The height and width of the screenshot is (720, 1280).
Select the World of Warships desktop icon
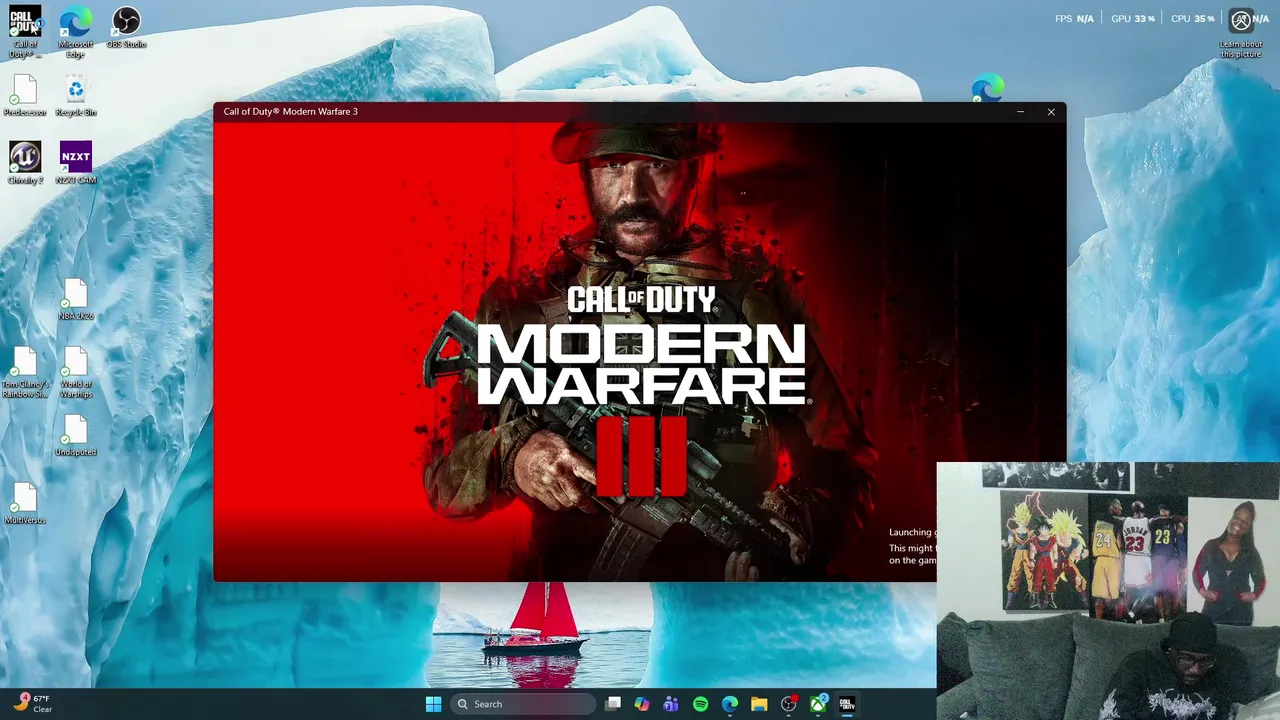point(76,373)
